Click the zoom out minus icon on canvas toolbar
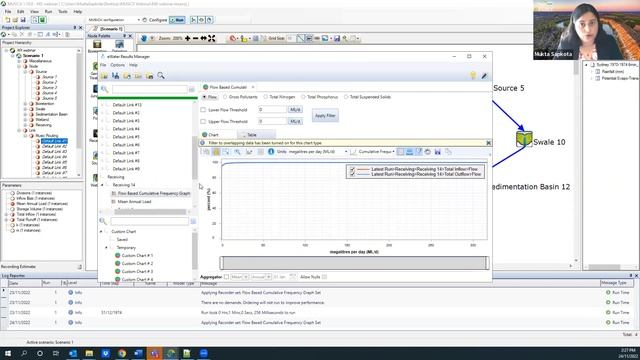This screenshot has width=640, height=360. point(196,38)
